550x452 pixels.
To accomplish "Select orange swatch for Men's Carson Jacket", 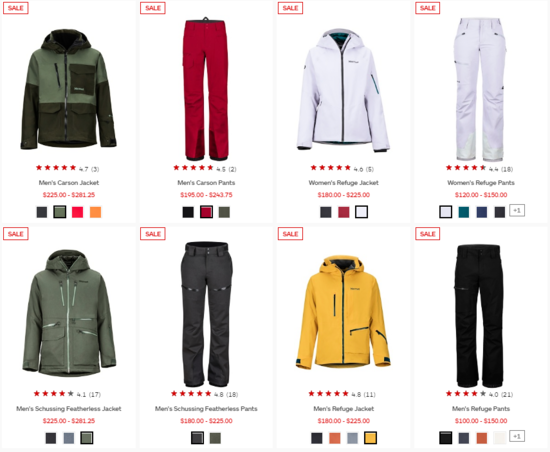I will coord(95,212).
